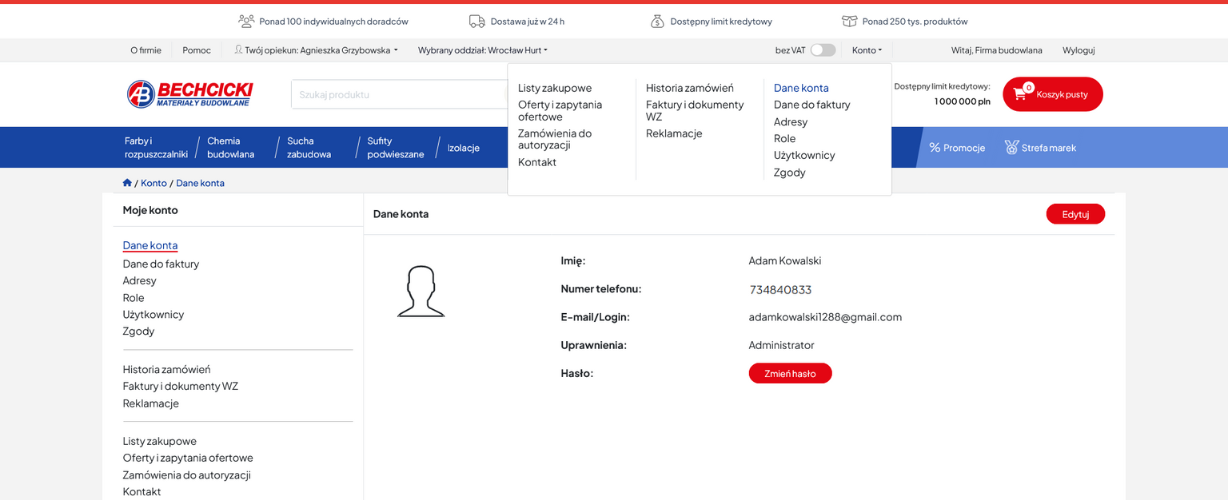Screen dimensions: 1228x500
Task: Click the percent Promocje icon
Action: pos(935,147)
